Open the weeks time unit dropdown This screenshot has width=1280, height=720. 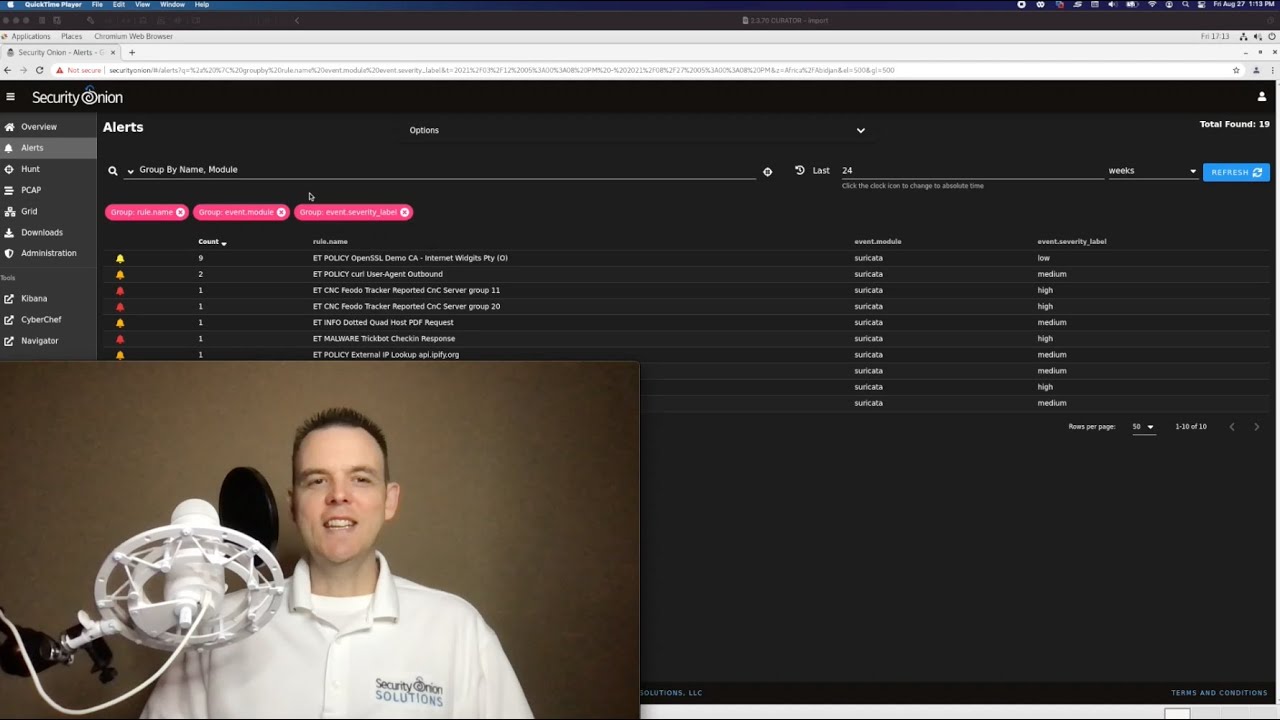(1152, 170)
